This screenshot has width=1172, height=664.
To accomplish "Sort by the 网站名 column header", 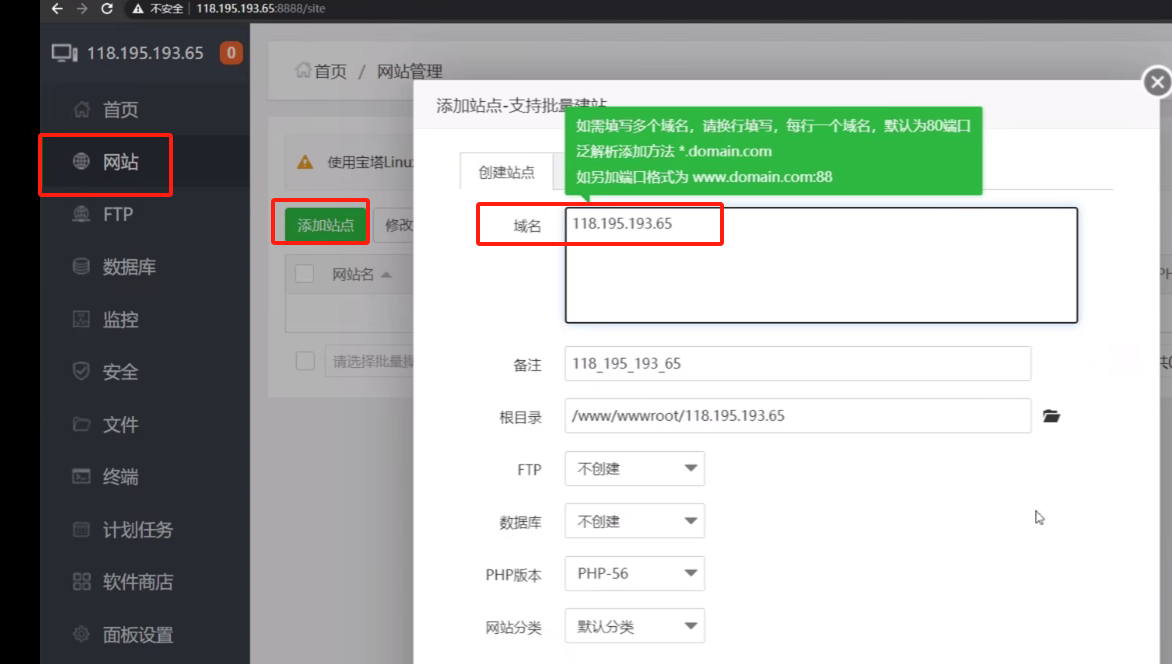I will click(x=353, y=274).
